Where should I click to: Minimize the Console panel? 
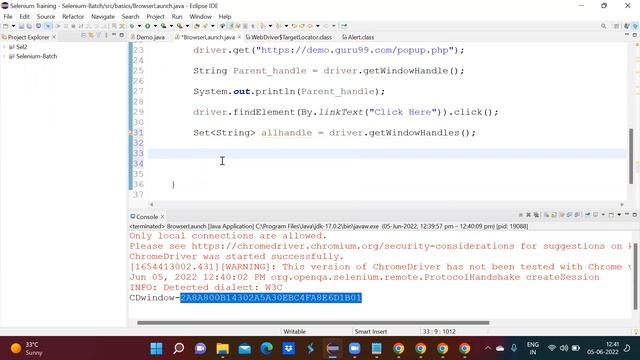pyautogui.click(x=627, y=214)
